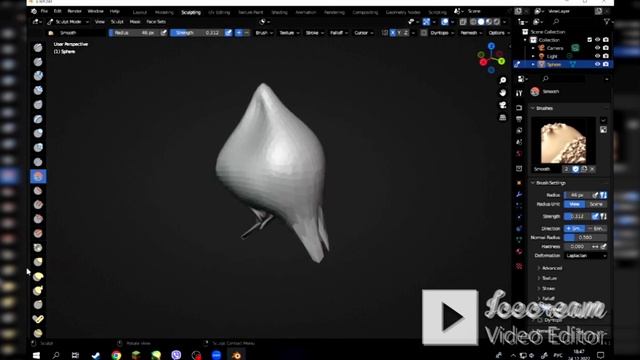Image resolution: width=640 pixels, height=360 pixels.
Task: Select the active Smooth brush tool
Action: pos(38,176)
